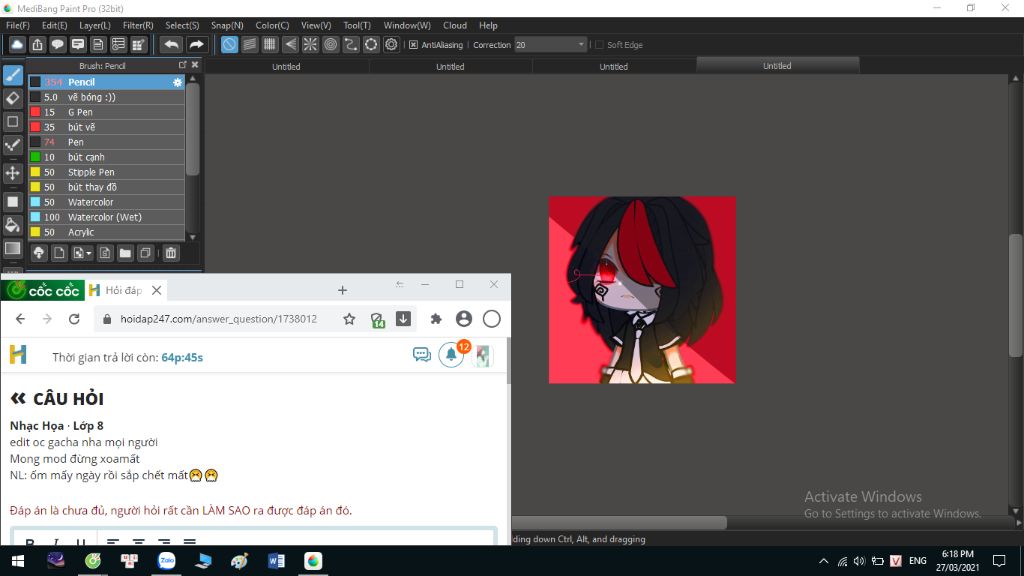Click the Cốc Cốc browser menu button
This screenshot has width=1024, height=576.
(43, 290)
